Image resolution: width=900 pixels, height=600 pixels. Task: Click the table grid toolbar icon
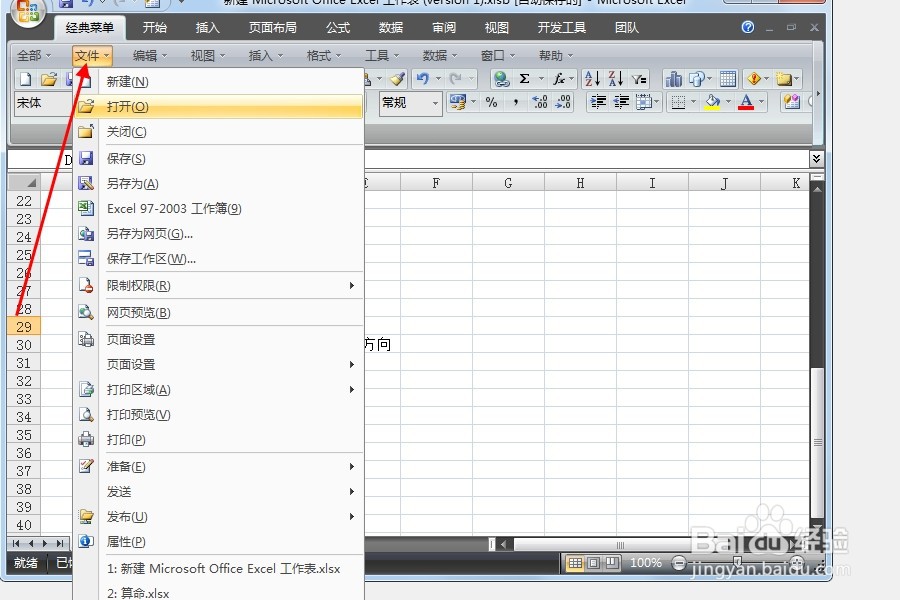728,79
